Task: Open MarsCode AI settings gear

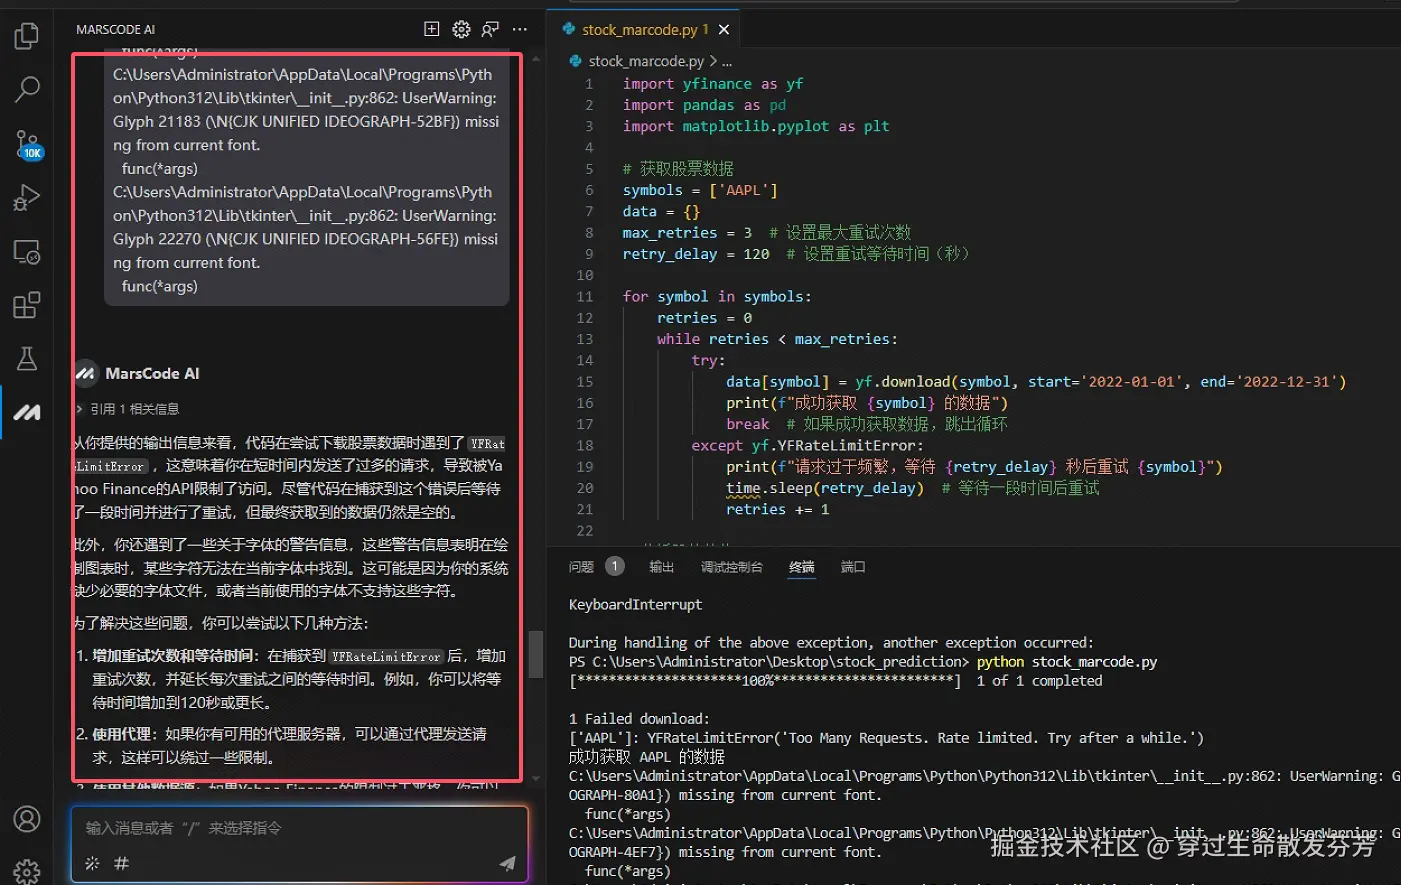Action: click(x=461, y=29)
